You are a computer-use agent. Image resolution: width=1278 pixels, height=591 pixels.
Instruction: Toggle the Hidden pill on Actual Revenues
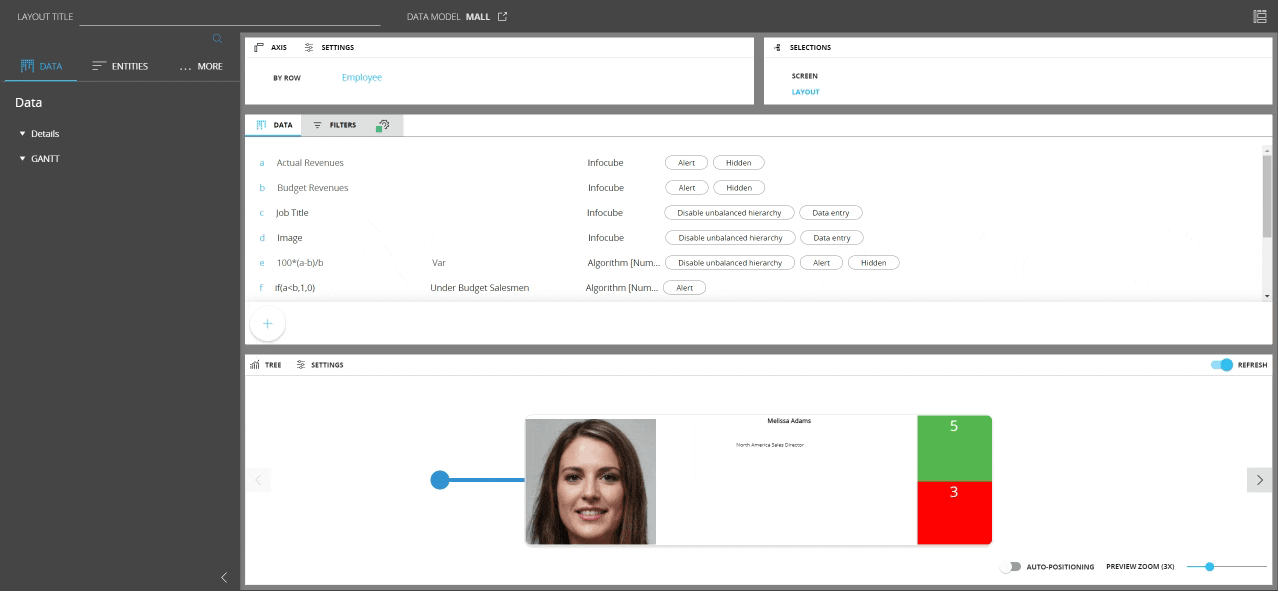[738, 163]
